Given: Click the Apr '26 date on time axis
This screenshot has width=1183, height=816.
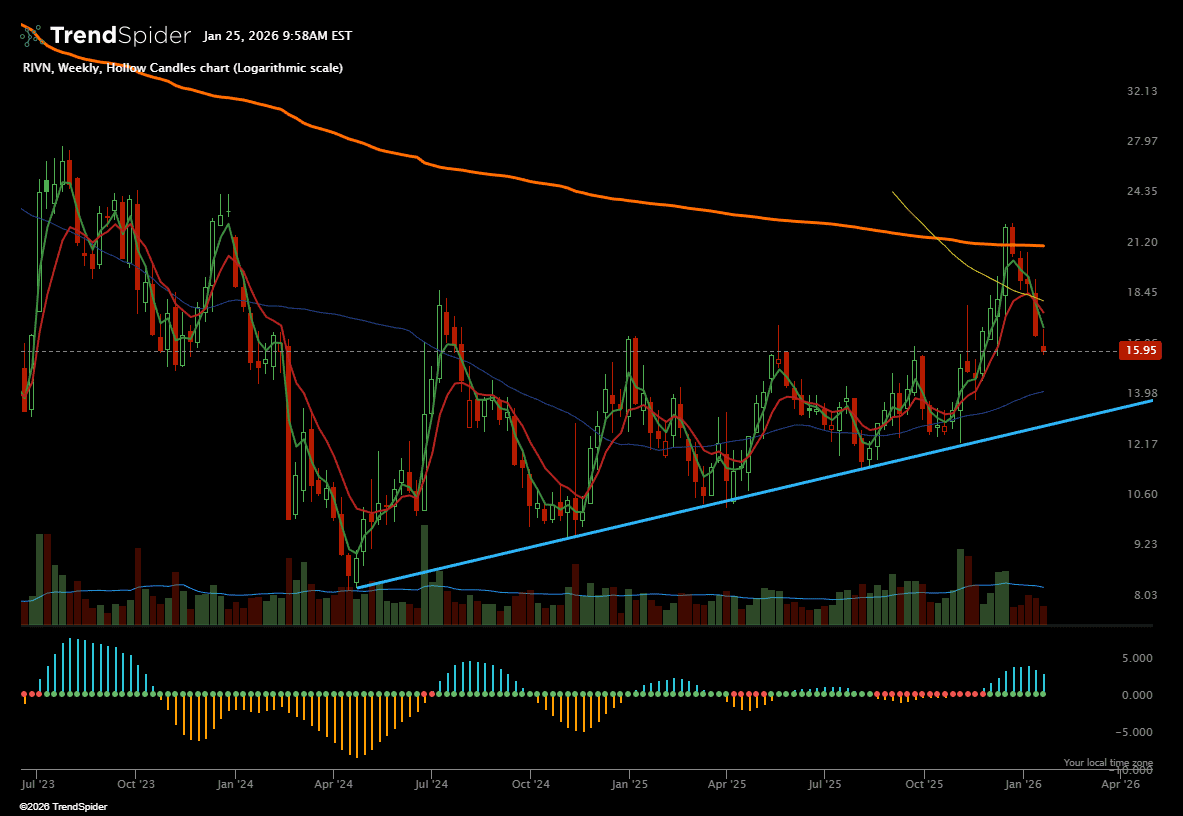Looking at the screenshot, I should pos(1120,785).
